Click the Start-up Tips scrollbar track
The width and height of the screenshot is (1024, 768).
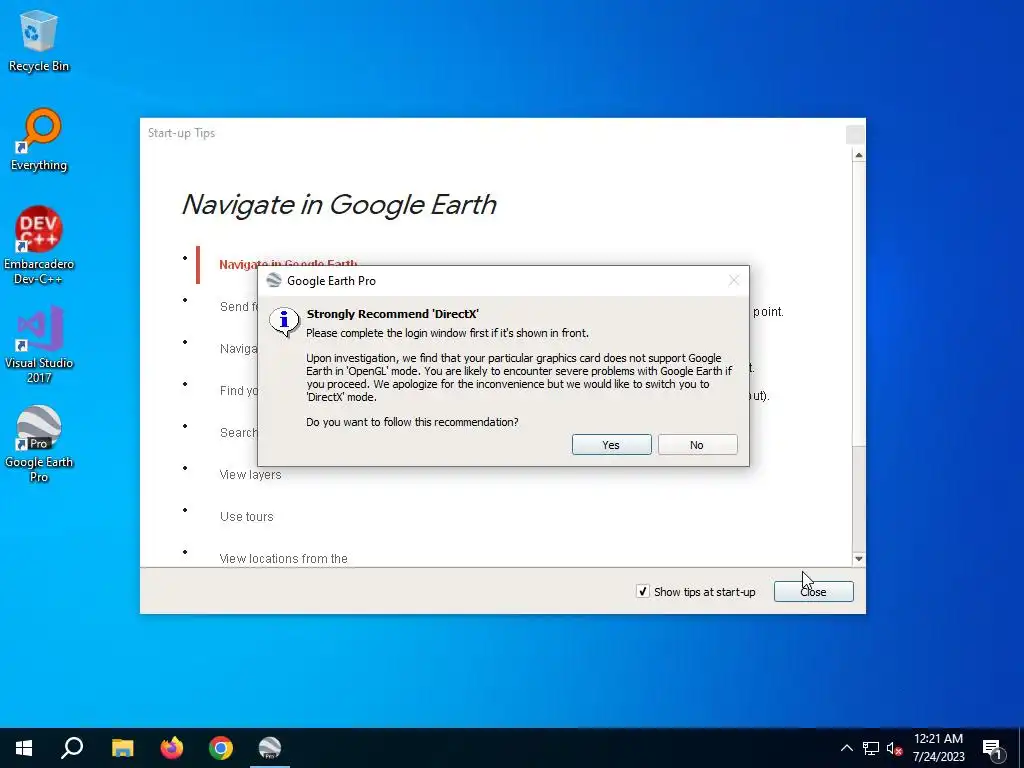point(859,500)
